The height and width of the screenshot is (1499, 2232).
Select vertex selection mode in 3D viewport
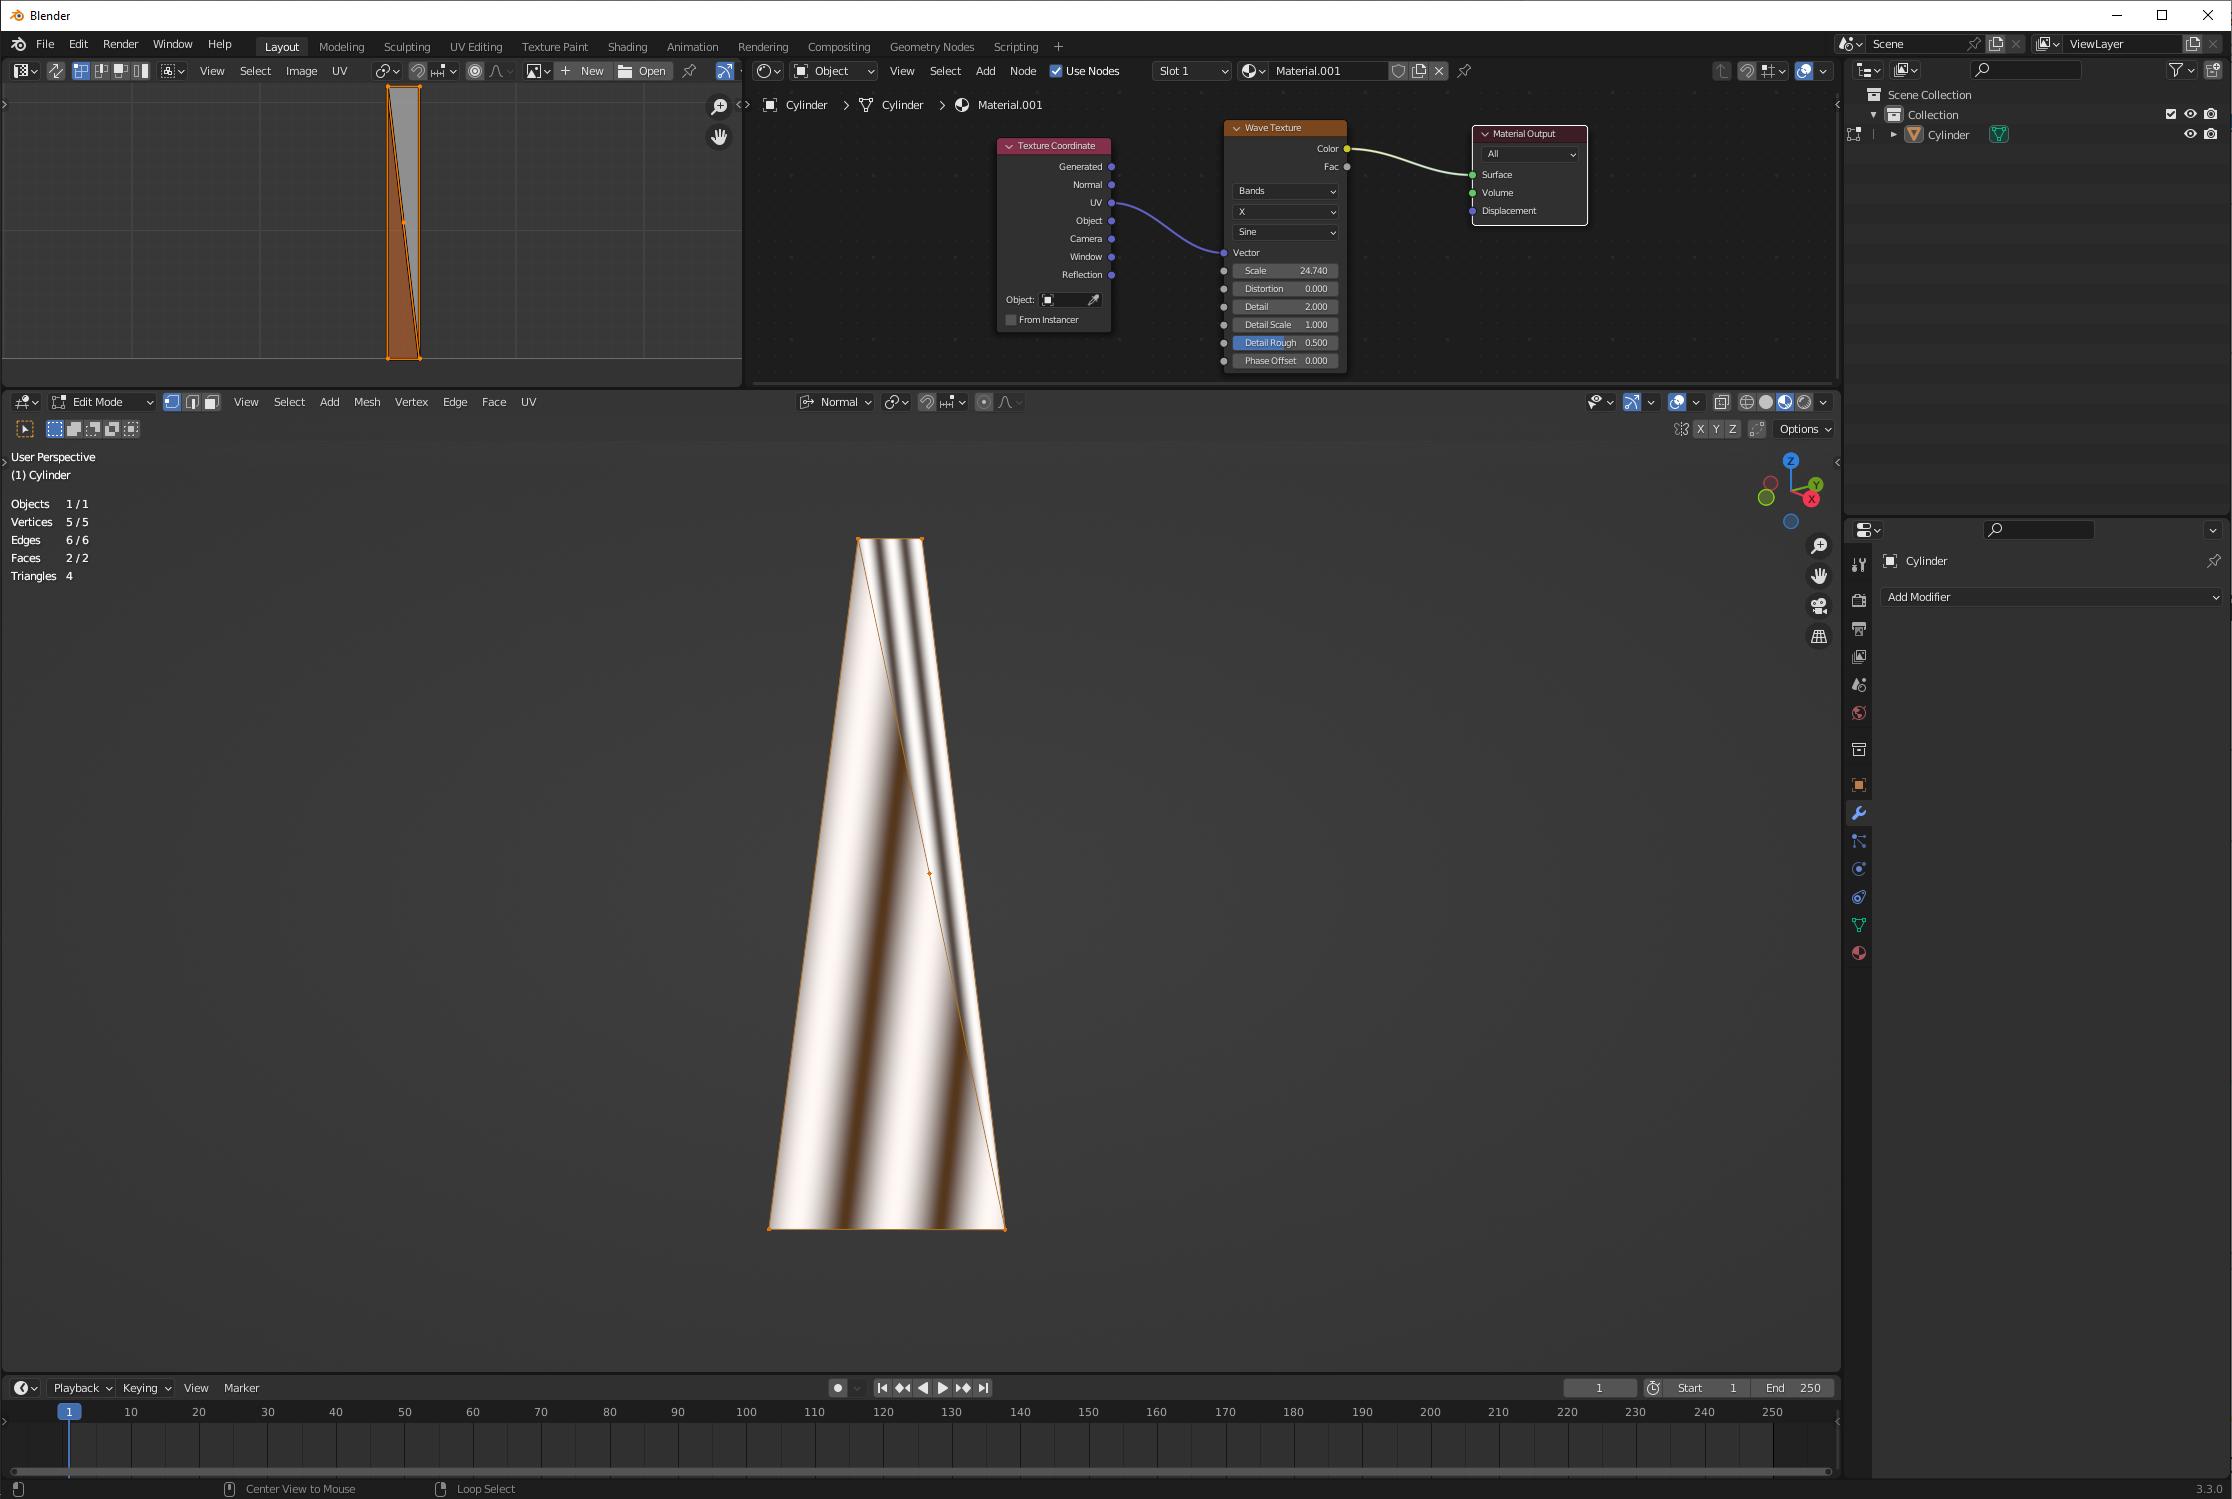point(172,402)
